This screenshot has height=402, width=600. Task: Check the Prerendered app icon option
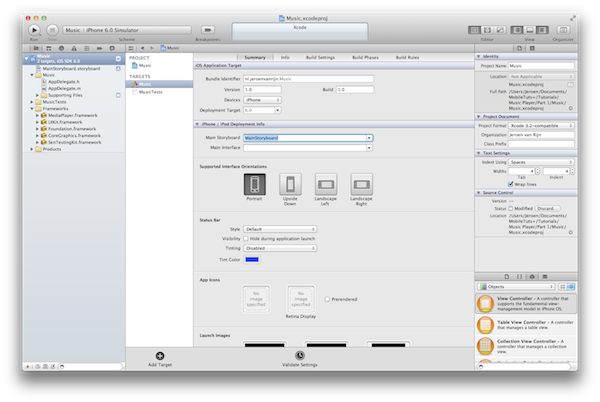(327, 299)
